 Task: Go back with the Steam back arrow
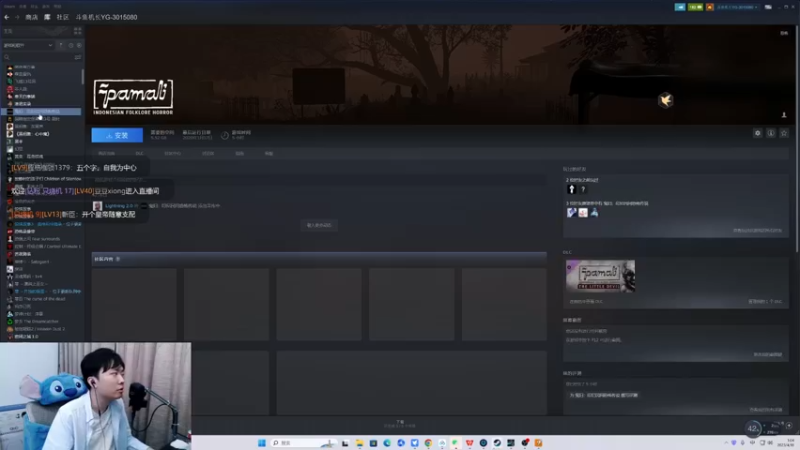point(7,17)
